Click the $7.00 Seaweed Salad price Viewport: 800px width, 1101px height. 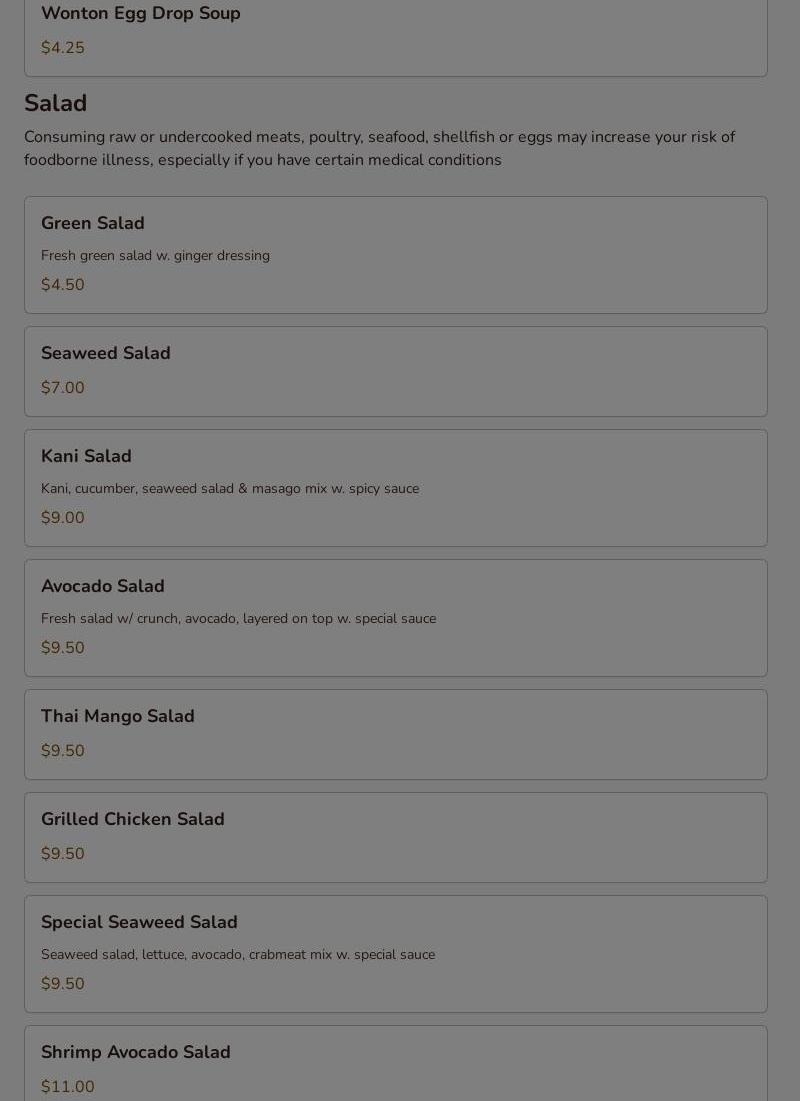tap(63, 388)
